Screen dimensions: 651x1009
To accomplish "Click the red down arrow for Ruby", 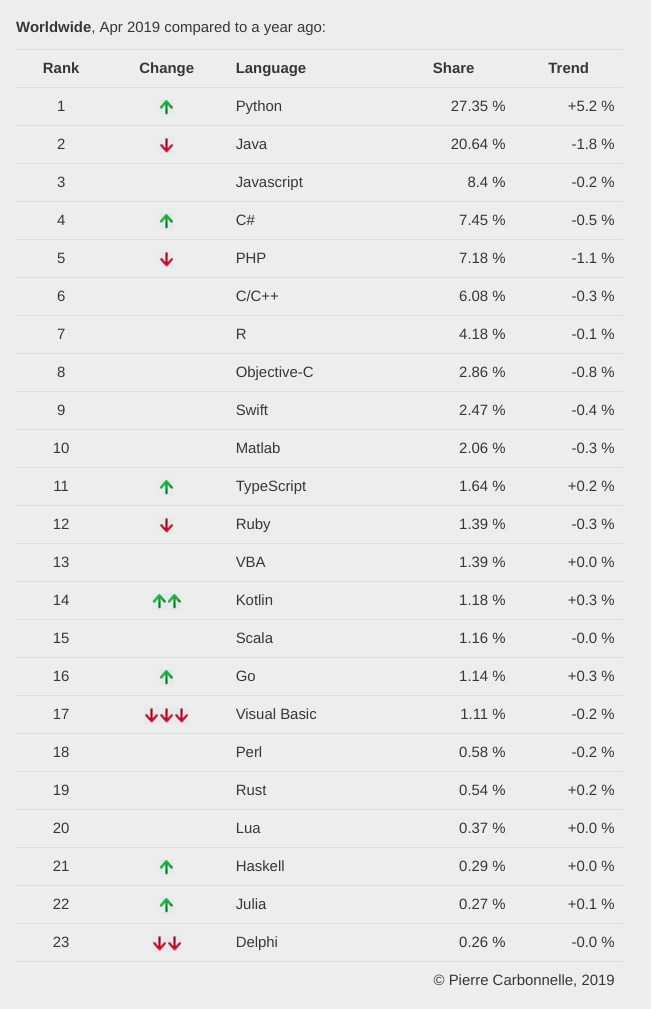I will coord(166,525).
